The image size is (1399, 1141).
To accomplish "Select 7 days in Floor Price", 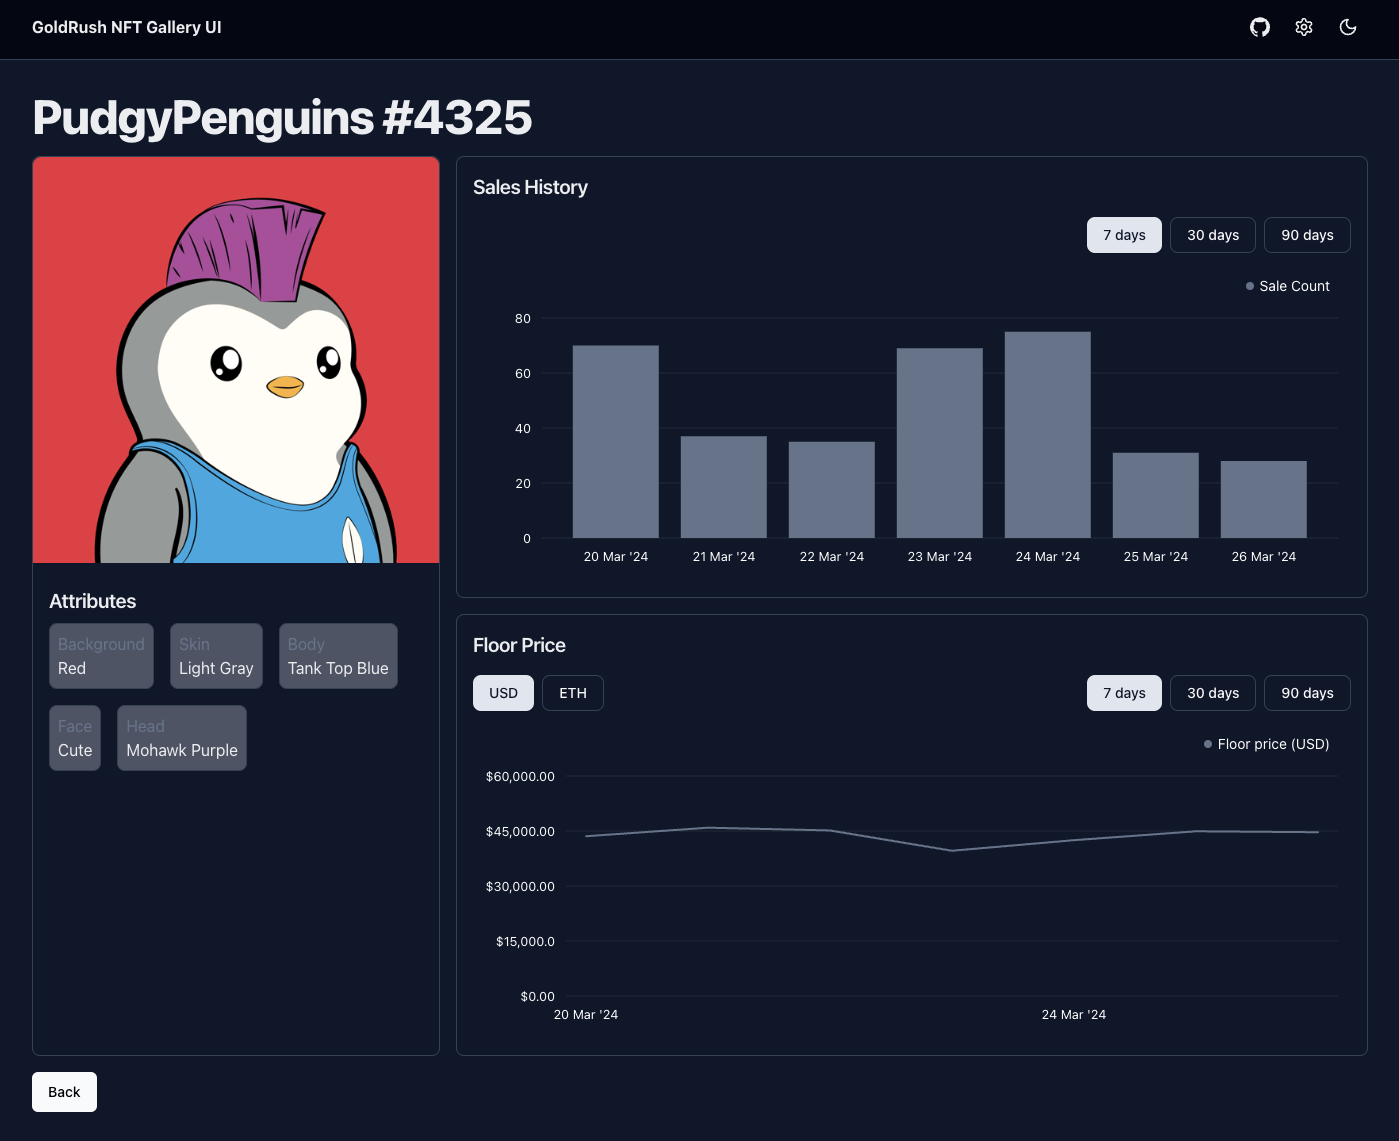I will click(1124, 693).
